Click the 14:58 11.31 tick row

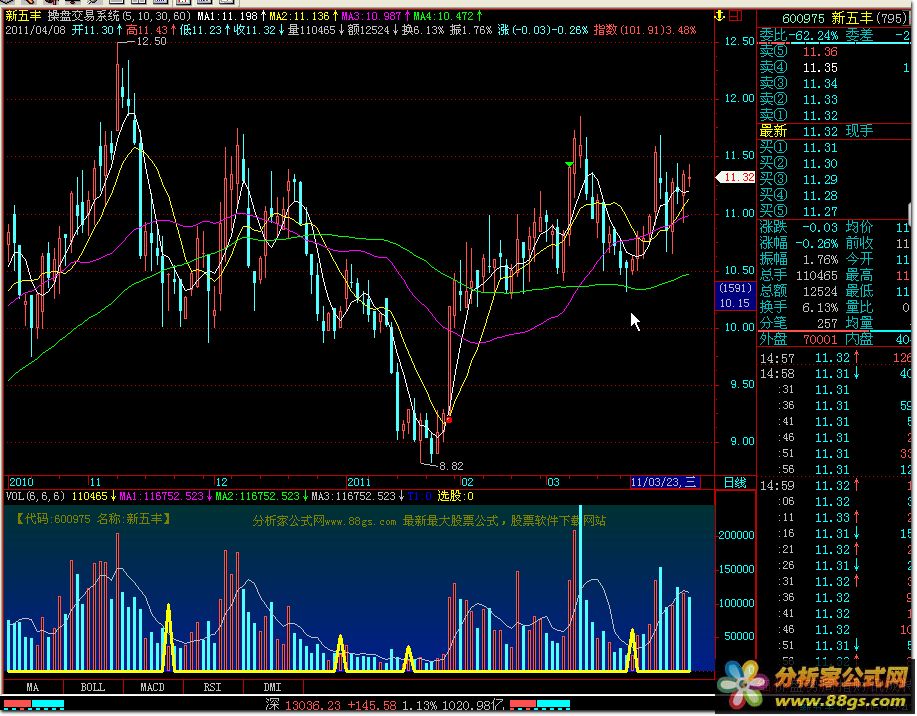coord(835,373)
